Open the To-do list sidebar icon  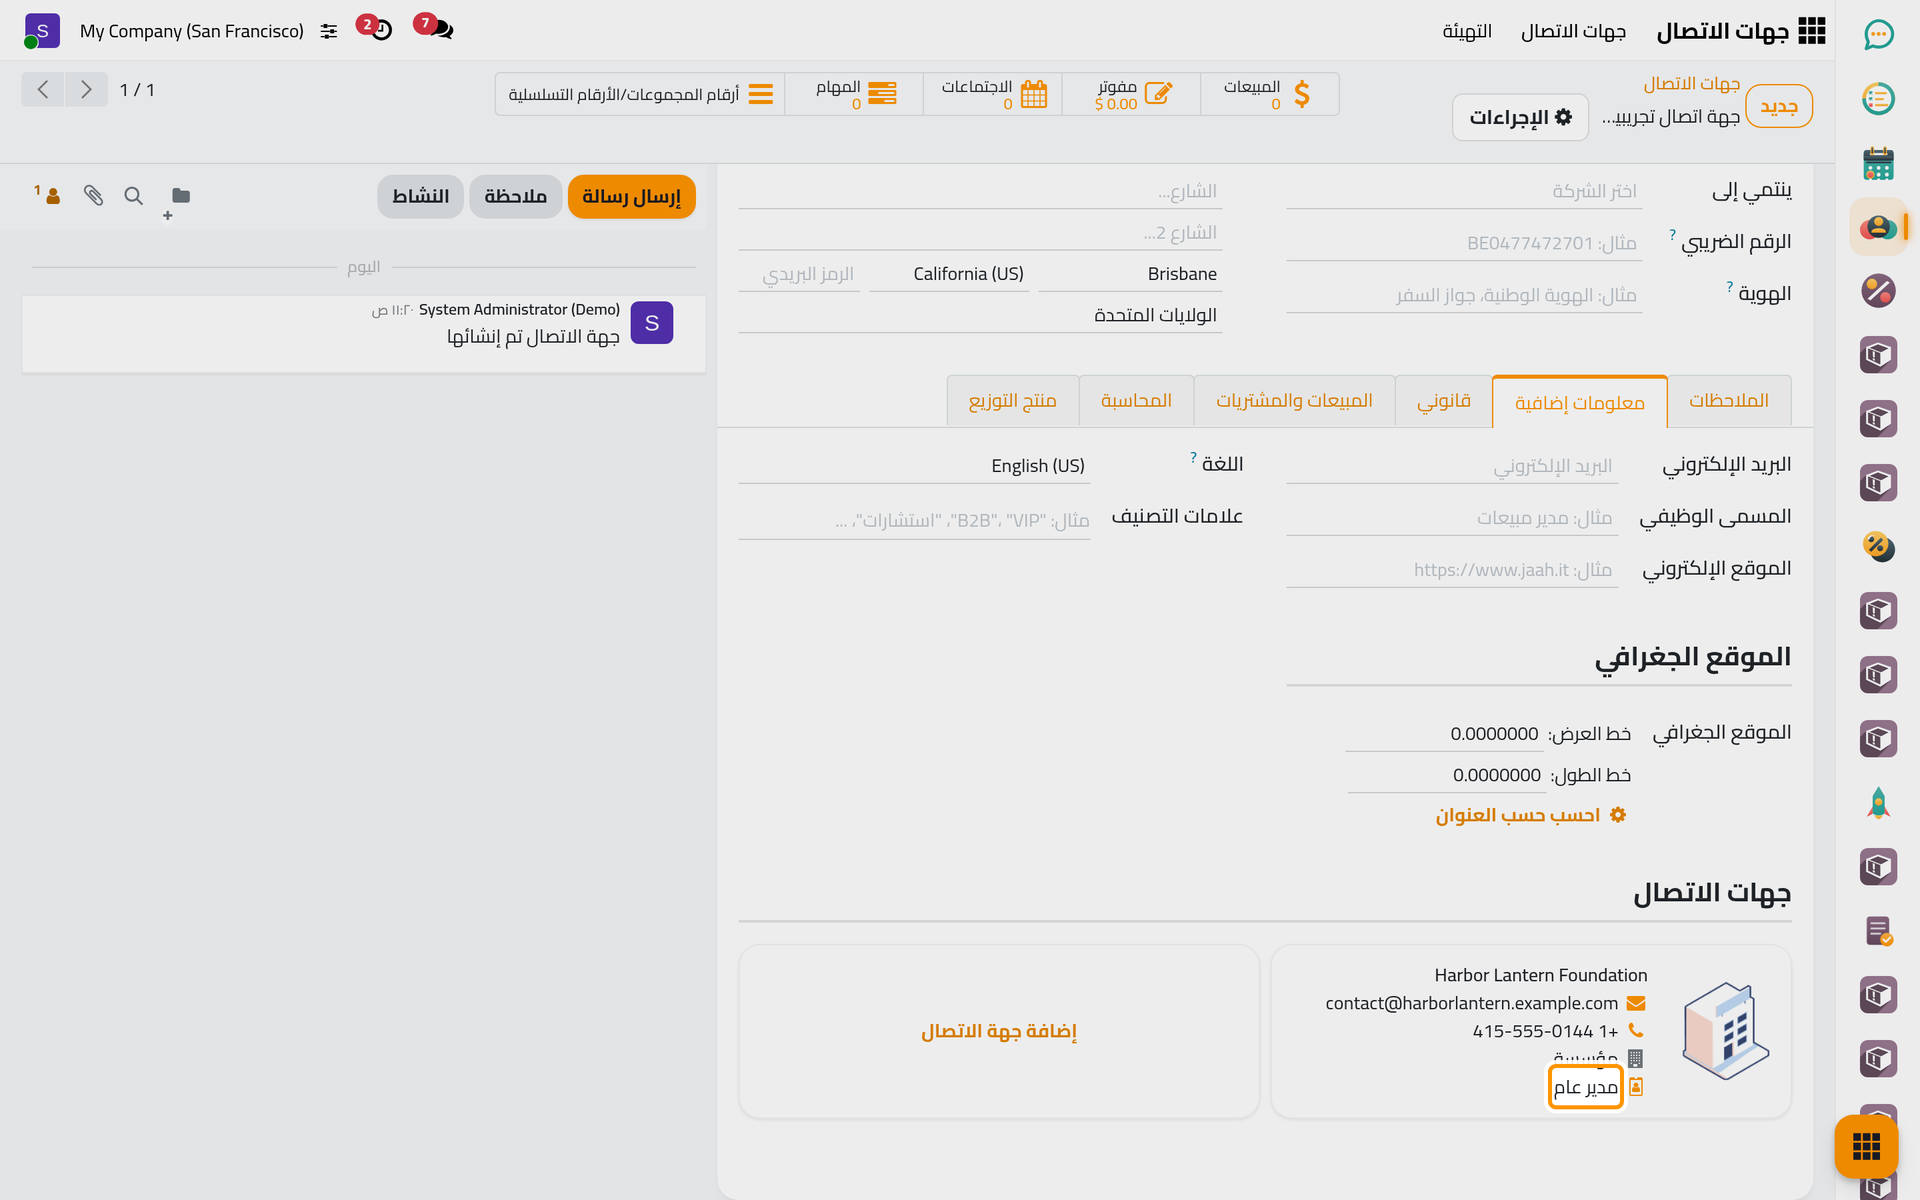(1878, 99)
